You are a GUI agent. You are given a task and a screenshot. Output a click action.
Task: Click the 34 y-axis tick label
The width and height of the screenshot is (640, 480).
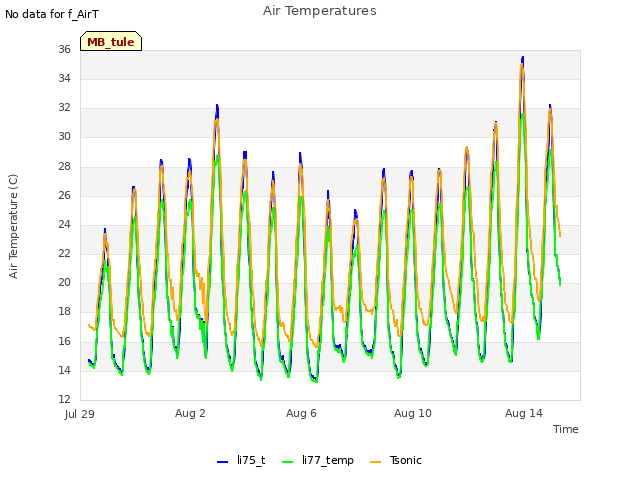pos(64,78)
